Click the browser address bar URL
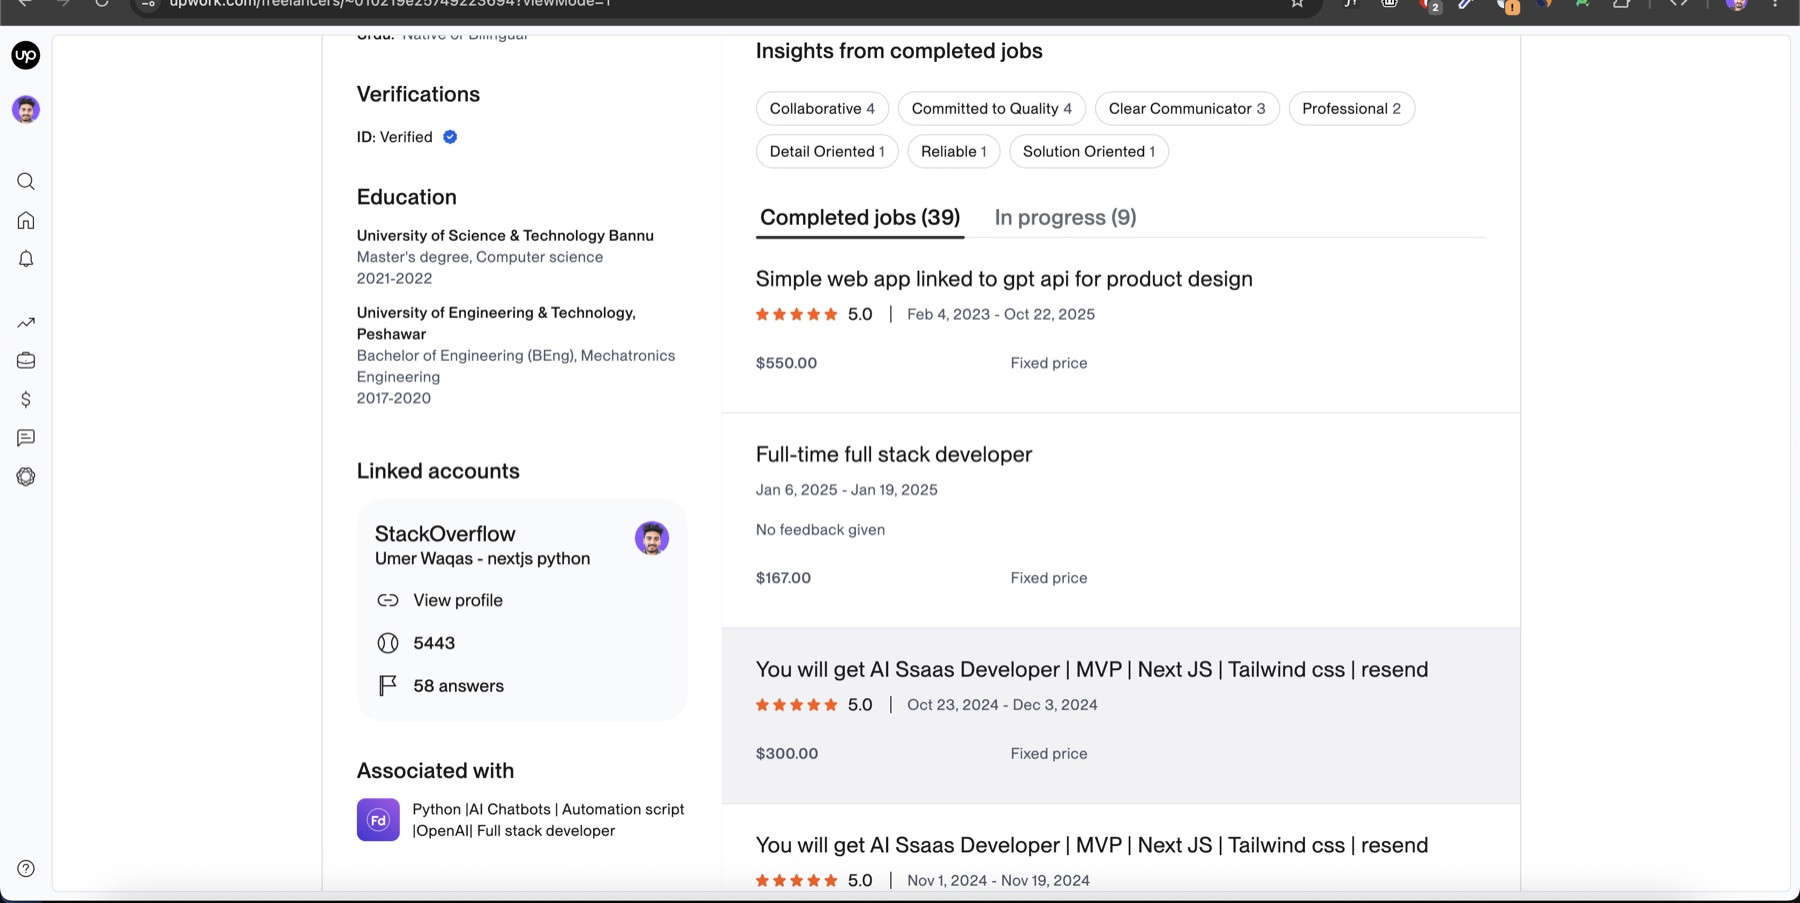Screen dimensions: 1800x903 390,4
